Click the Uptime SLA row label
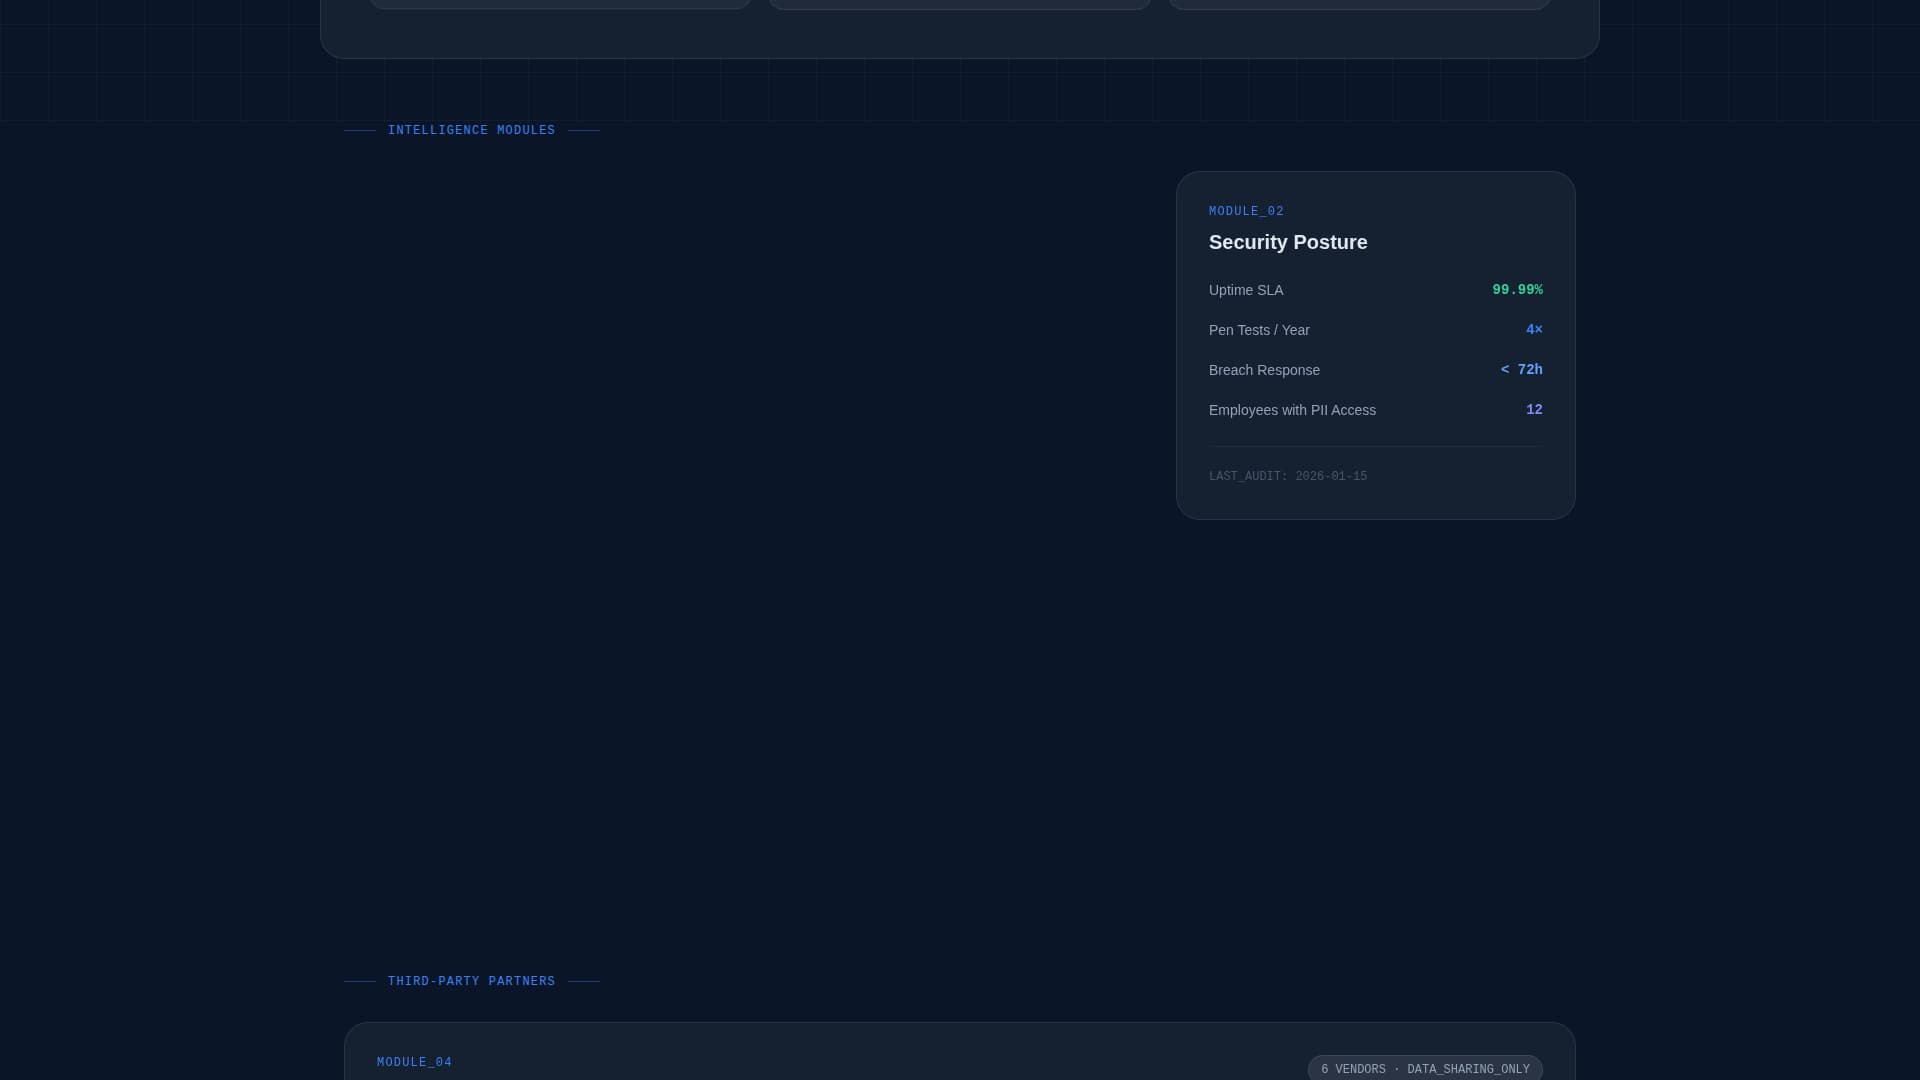The image size is (1920, 1080). click(1245, 291)
